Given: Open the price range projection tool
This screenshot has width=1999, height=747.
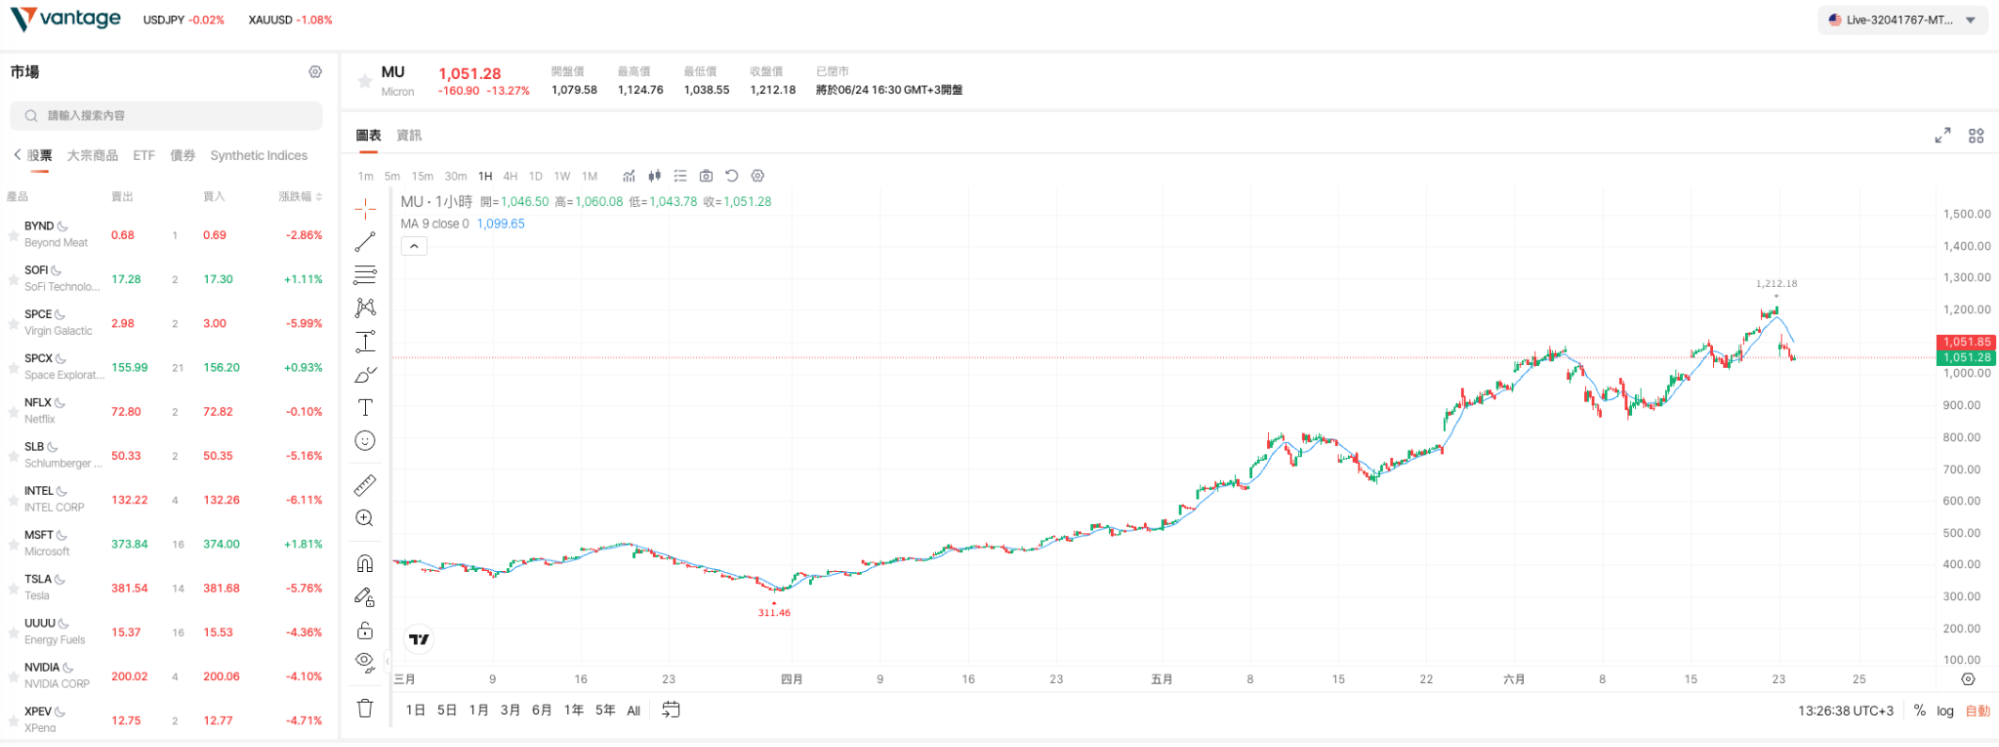Looking at the screenshot, I should click(x=365, y=341).
